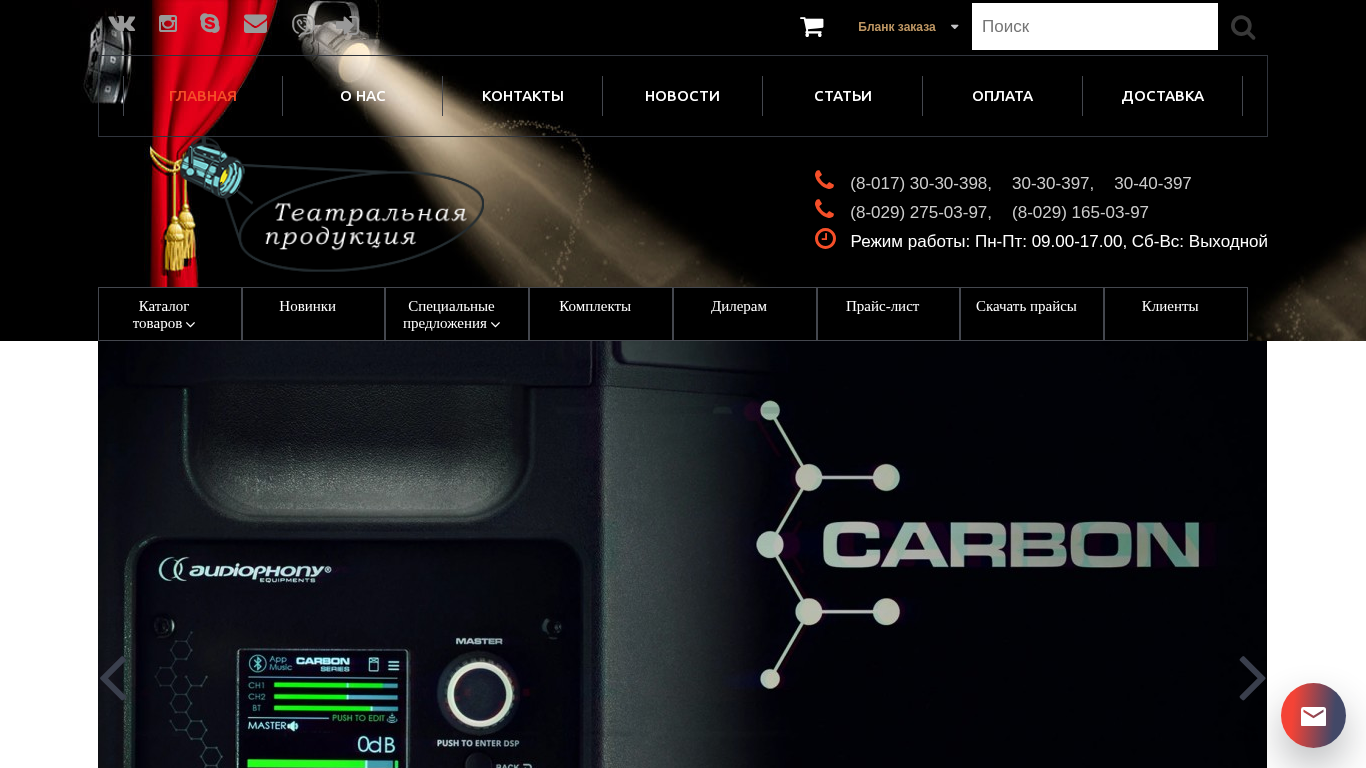This screenshot has width=1366, height=768.
Task: Click the magnifier search icon
Action: (1243, 27)
